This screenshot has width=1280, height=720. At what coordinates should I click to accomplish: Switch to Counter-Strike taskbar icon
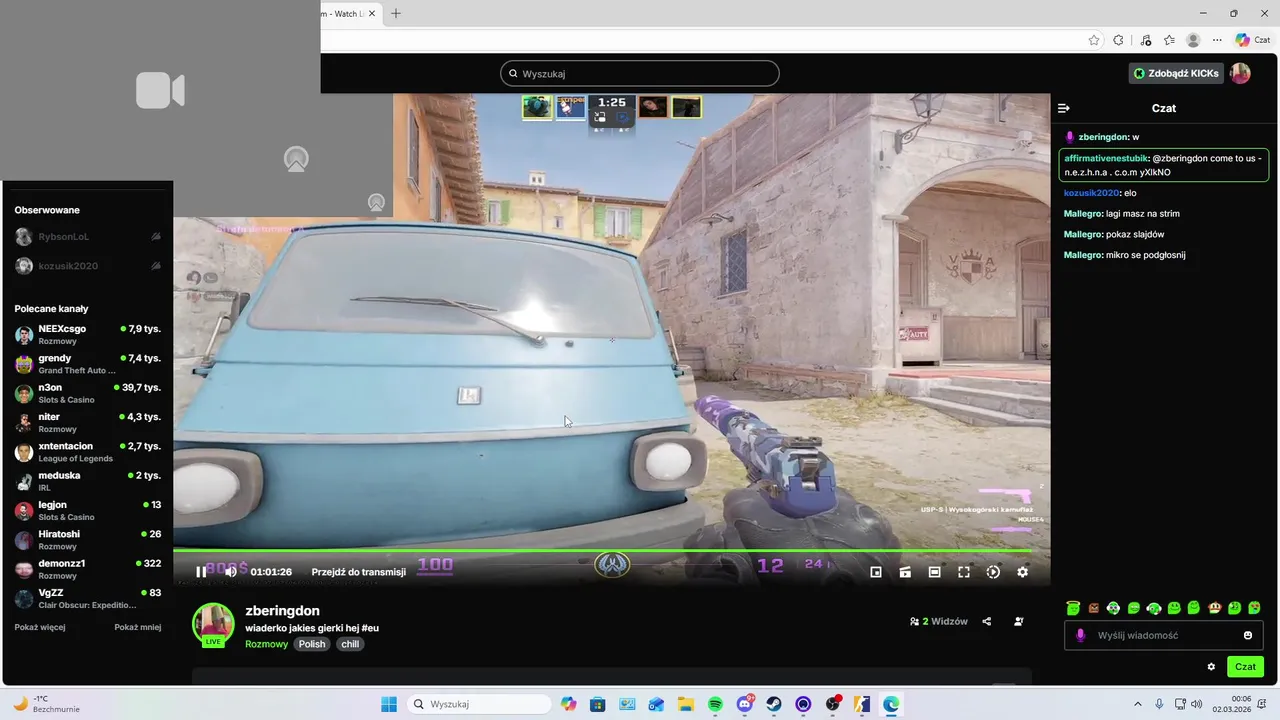pyautogui.click(x=862, y=704)
